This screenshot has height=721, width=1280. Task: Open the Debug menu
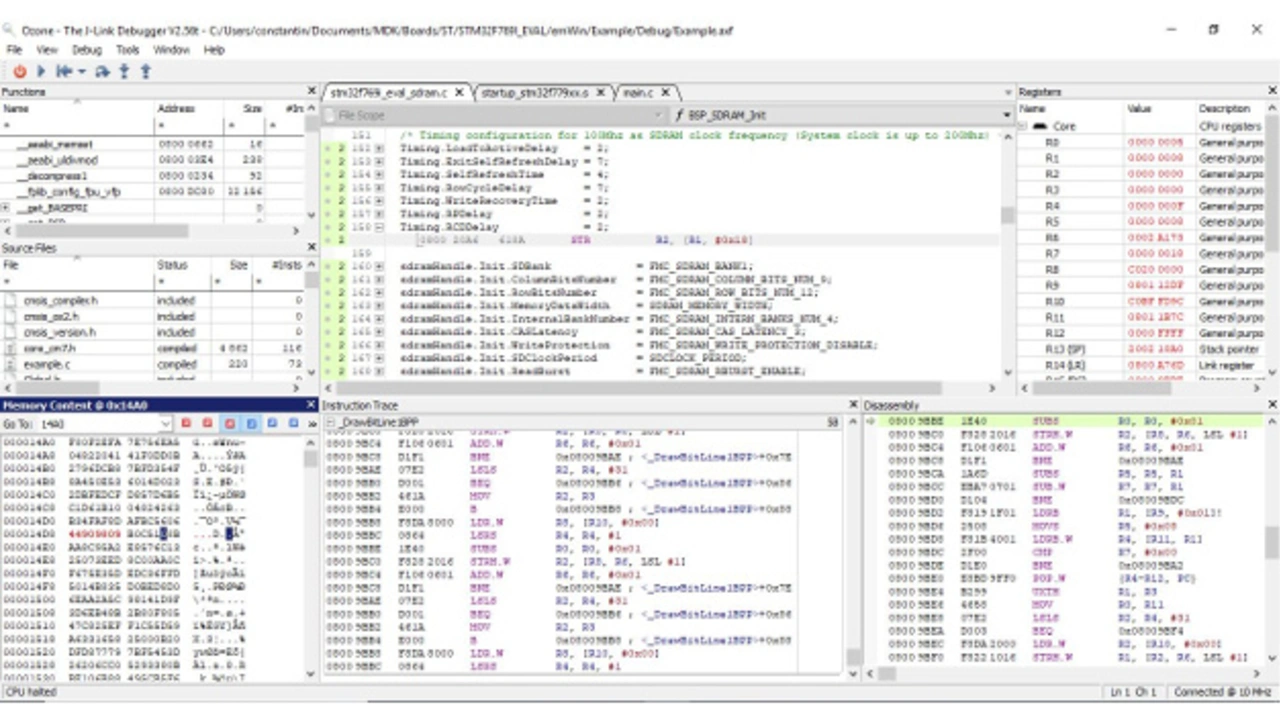point(87,49)
